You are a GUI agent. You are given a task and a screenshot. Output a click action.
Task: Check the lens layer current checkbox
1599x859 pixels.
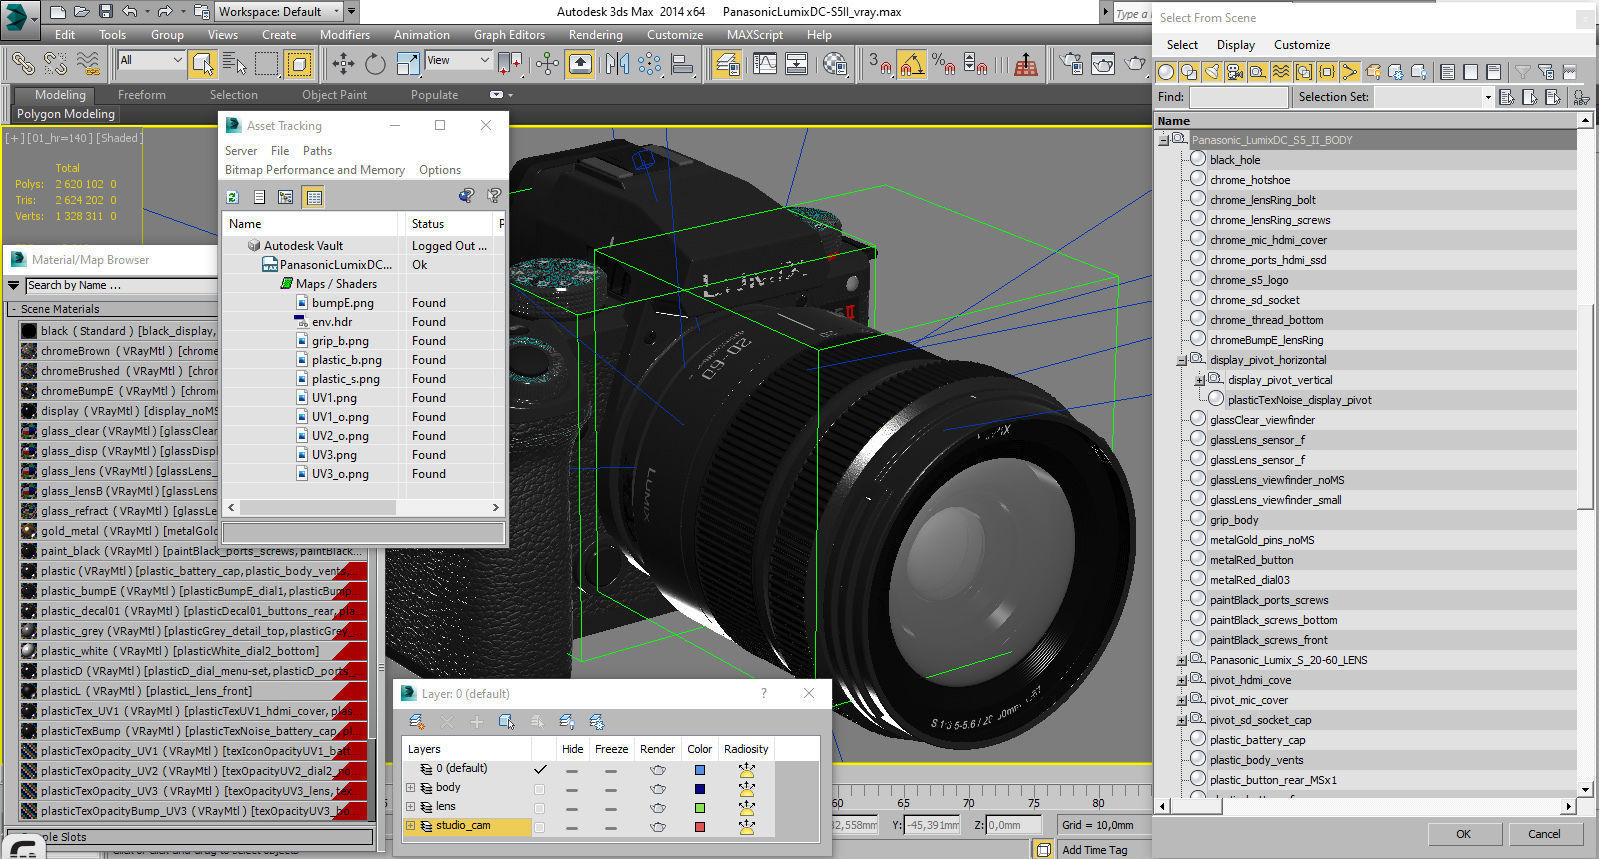[x=540, y=808]
